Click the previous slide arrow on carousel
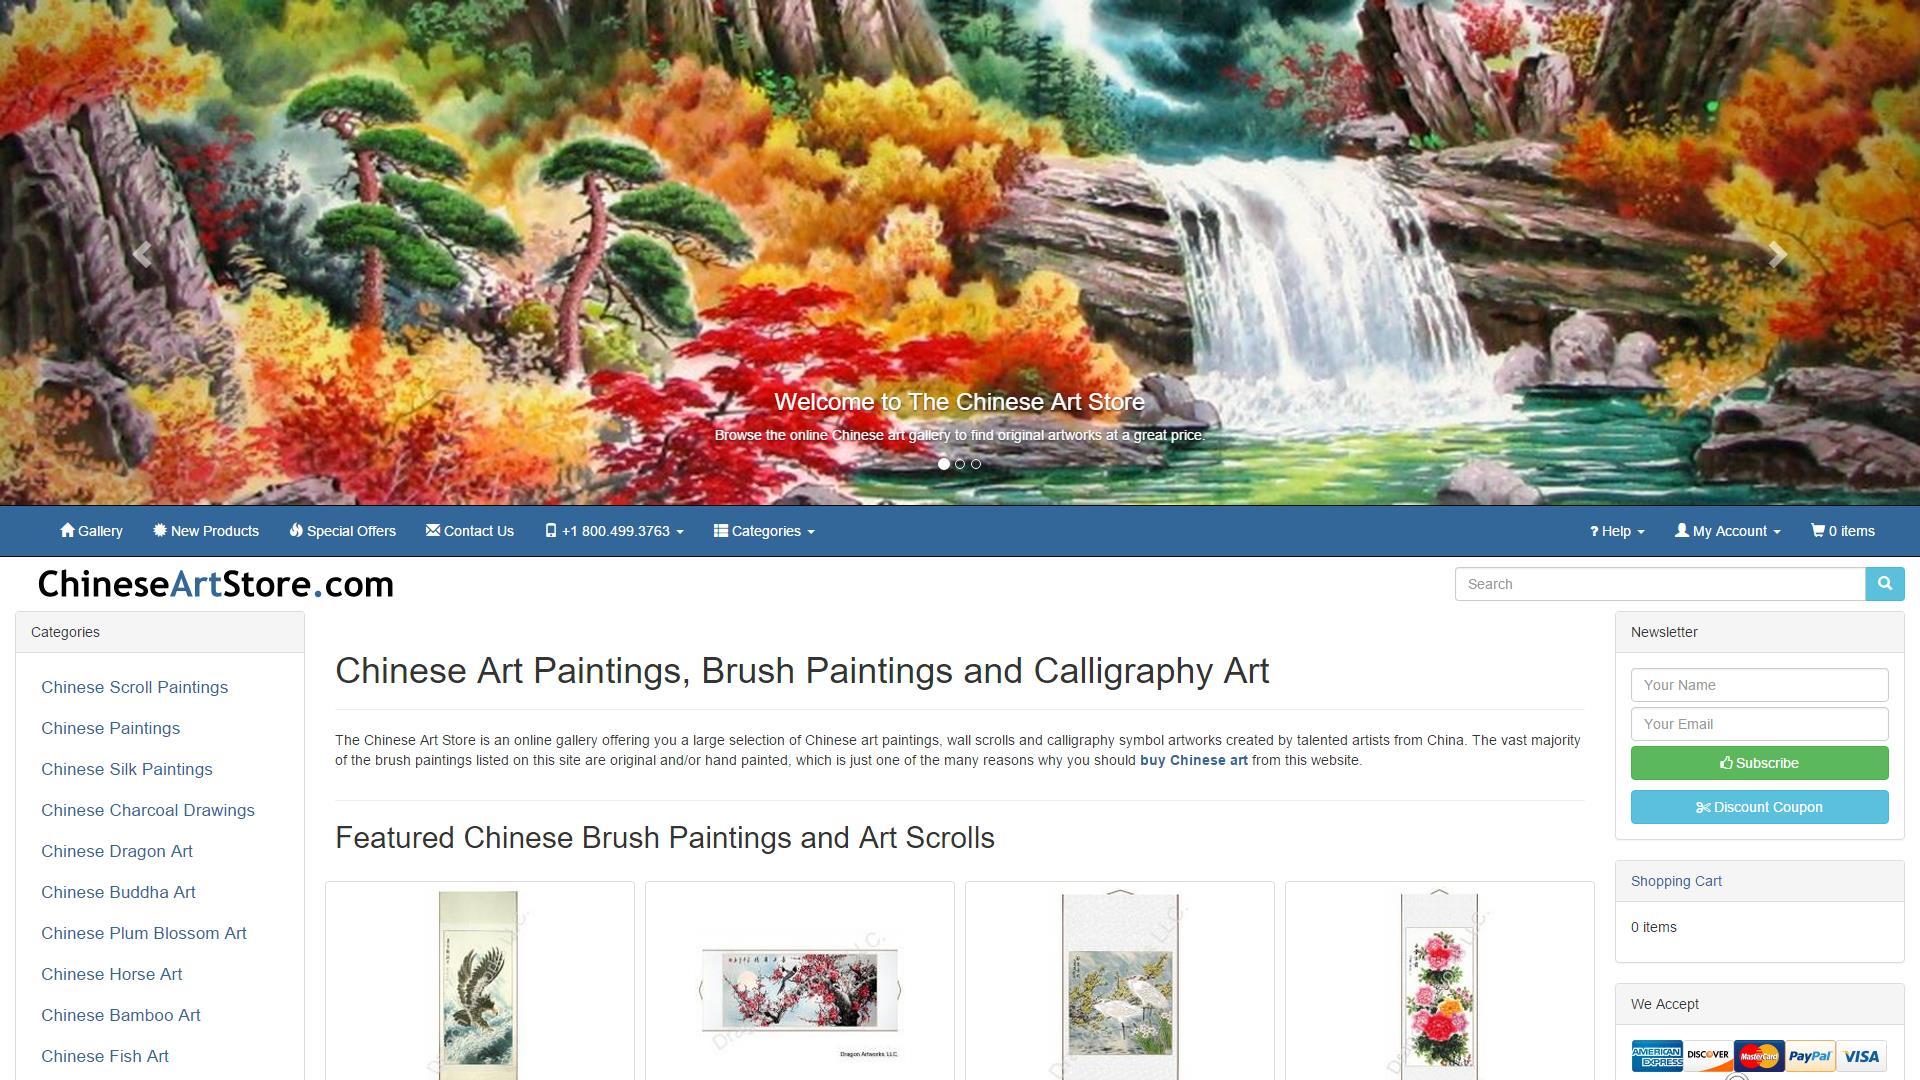The width and height of the screenshot is (1920, 1080). pos(142,254)
